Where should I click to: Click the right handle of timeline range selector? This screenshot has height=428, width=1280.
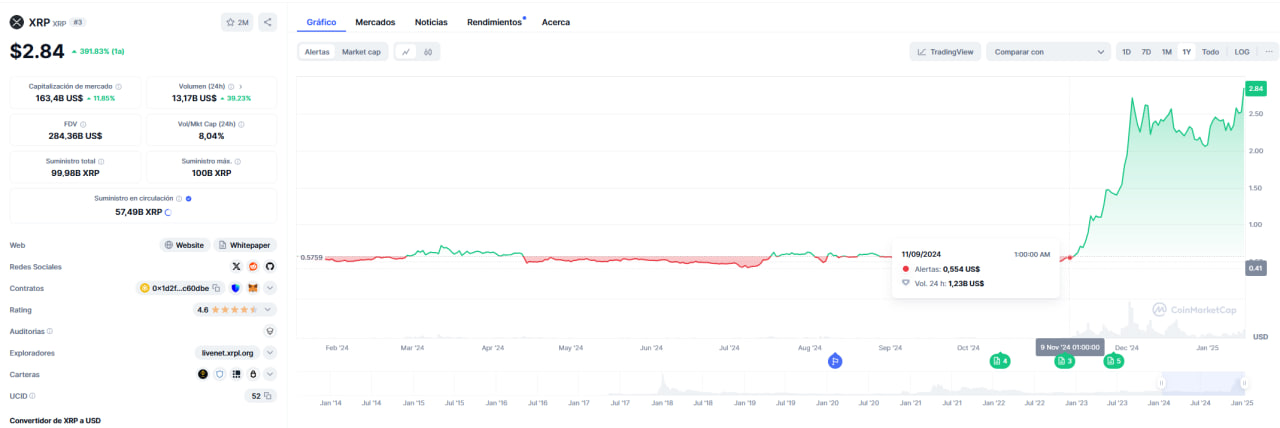click(1244, 383)
